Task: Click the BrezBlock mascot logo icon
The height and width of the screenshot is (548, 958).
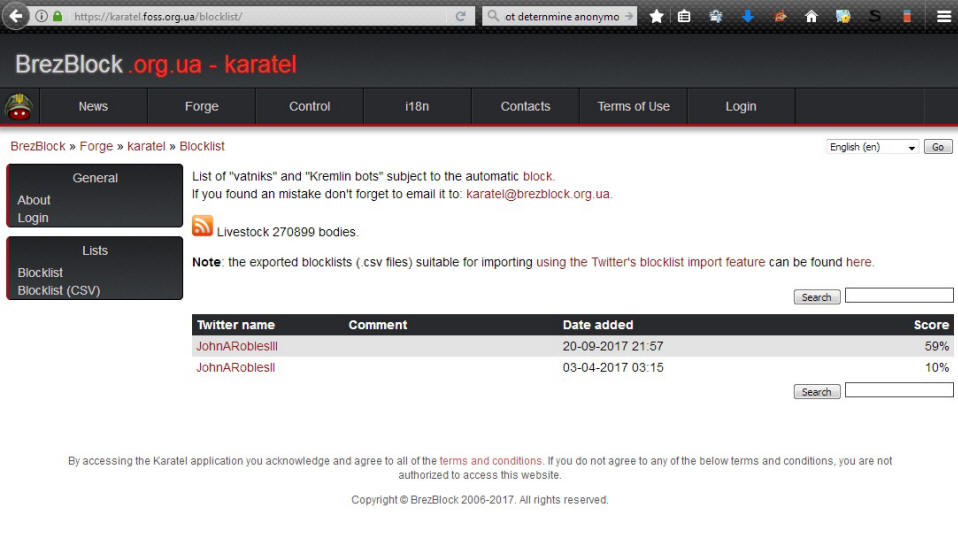Action: pyautogui.click(x=19, y=107)
